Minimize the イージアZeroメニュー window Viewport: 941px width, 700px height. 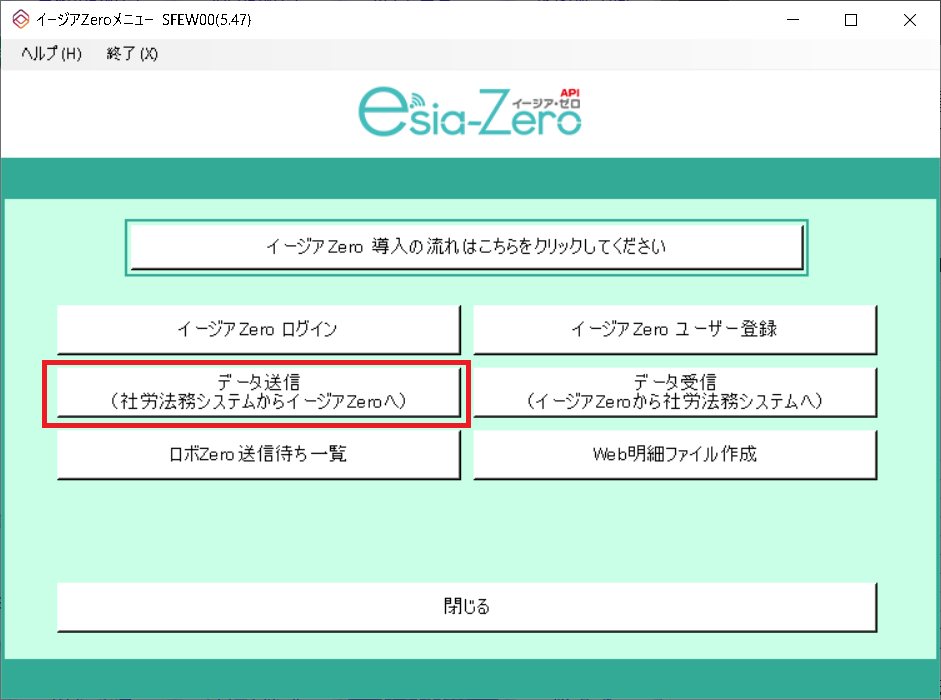tap(791, 19)
